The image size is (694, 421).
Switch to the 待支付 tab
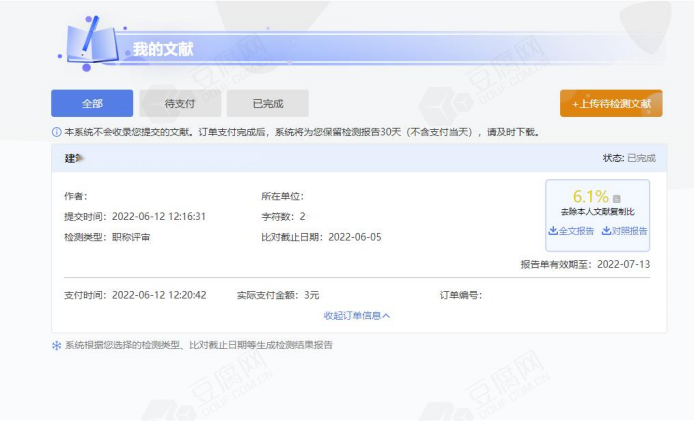point(178,103)
